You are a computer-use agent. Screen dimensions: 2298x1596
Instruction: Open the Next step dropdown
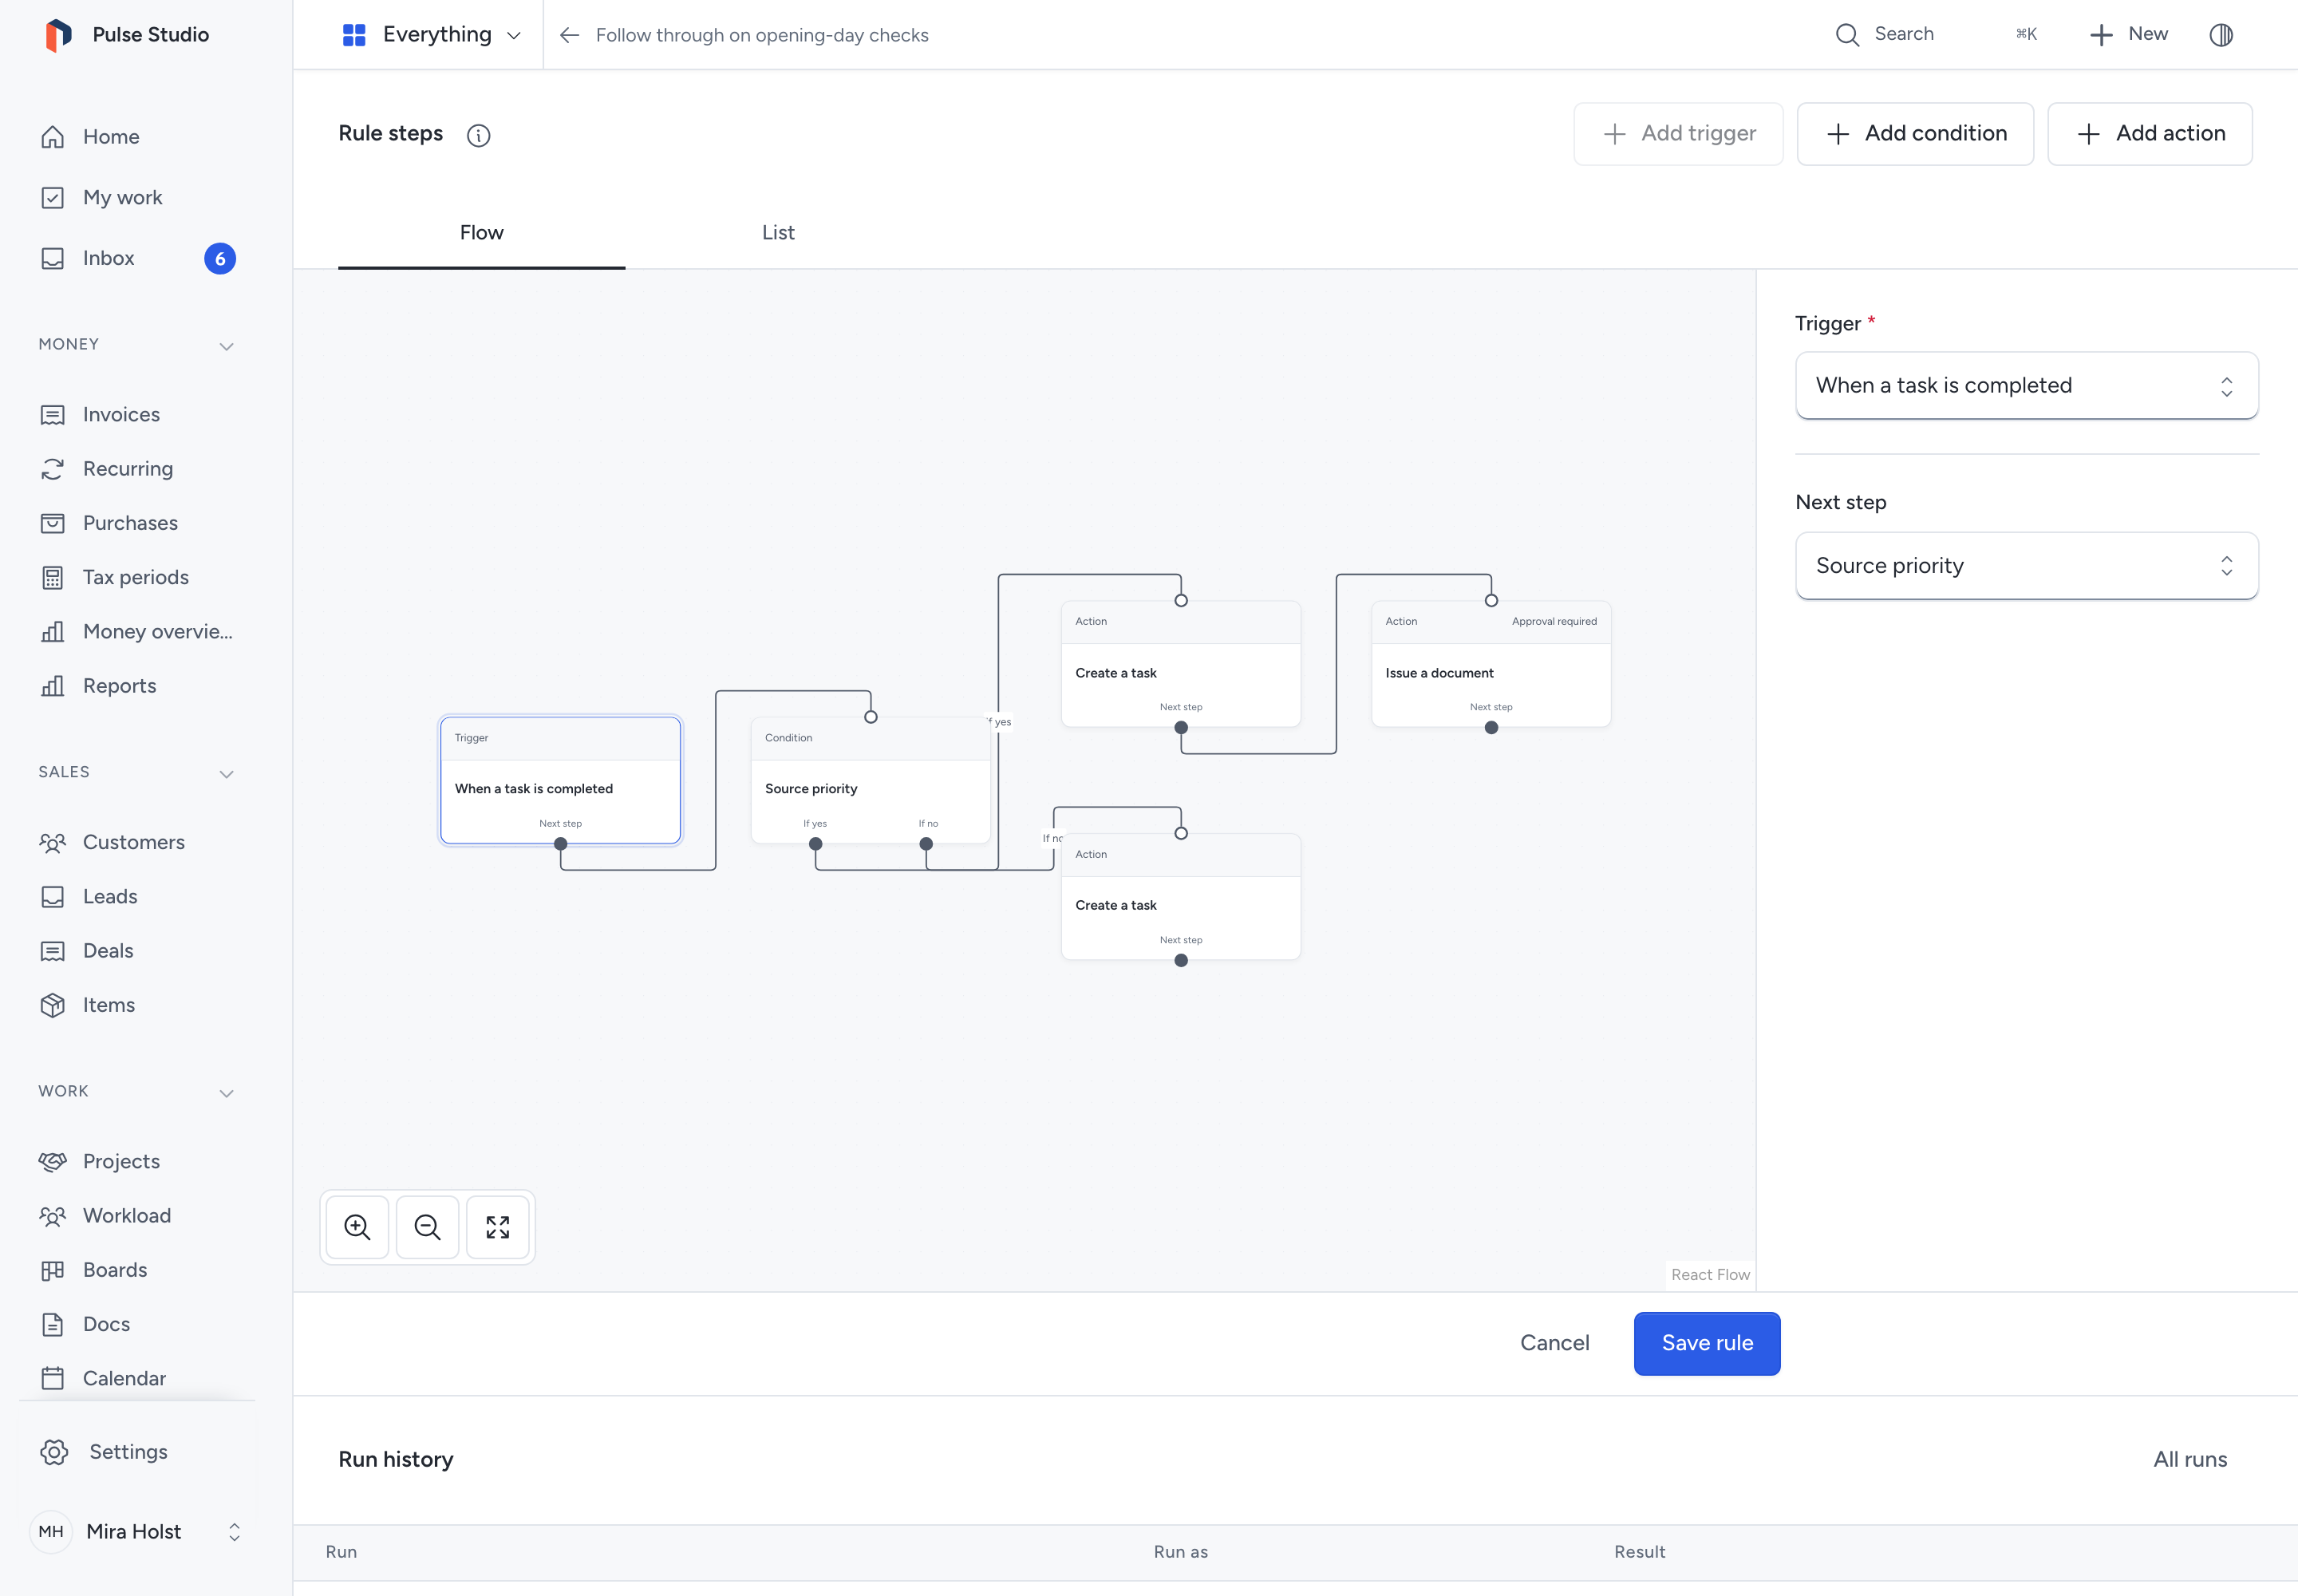point(2026,566)
